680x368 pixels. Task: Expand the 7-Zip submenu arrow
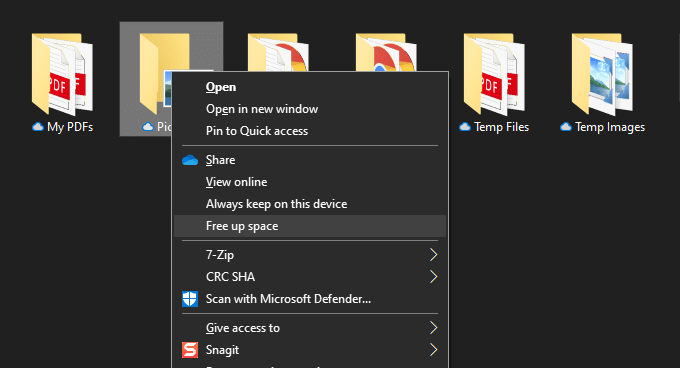coord(433,255)
